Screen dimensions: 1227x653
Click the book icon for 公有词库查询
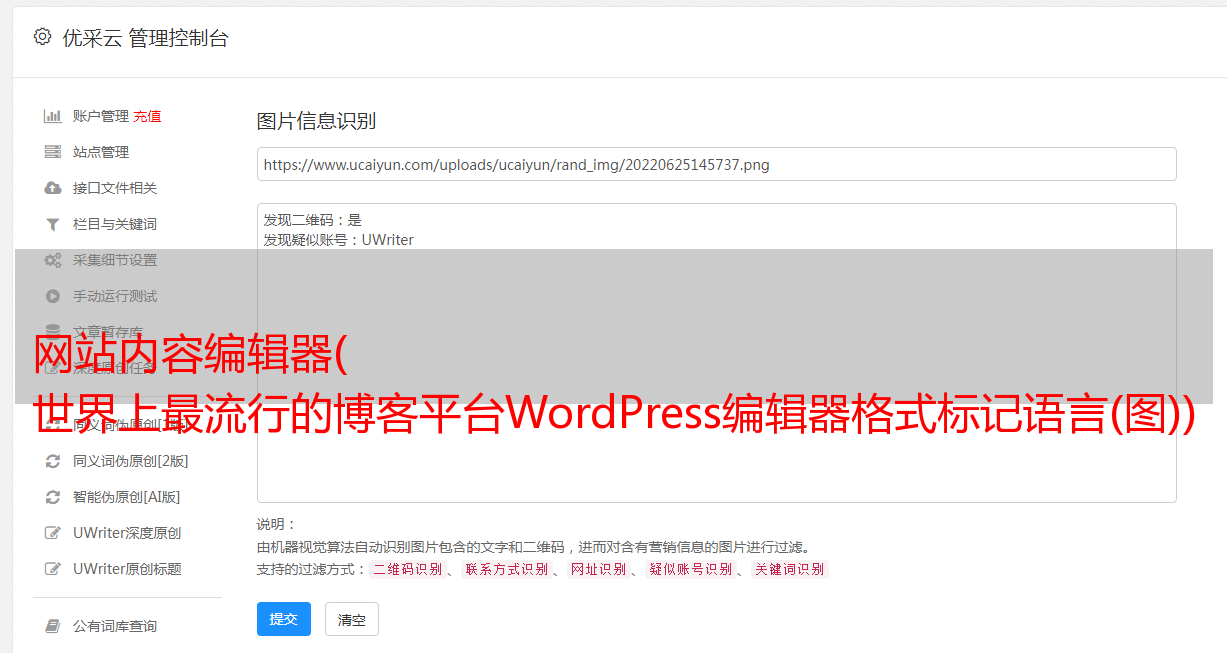53,626
